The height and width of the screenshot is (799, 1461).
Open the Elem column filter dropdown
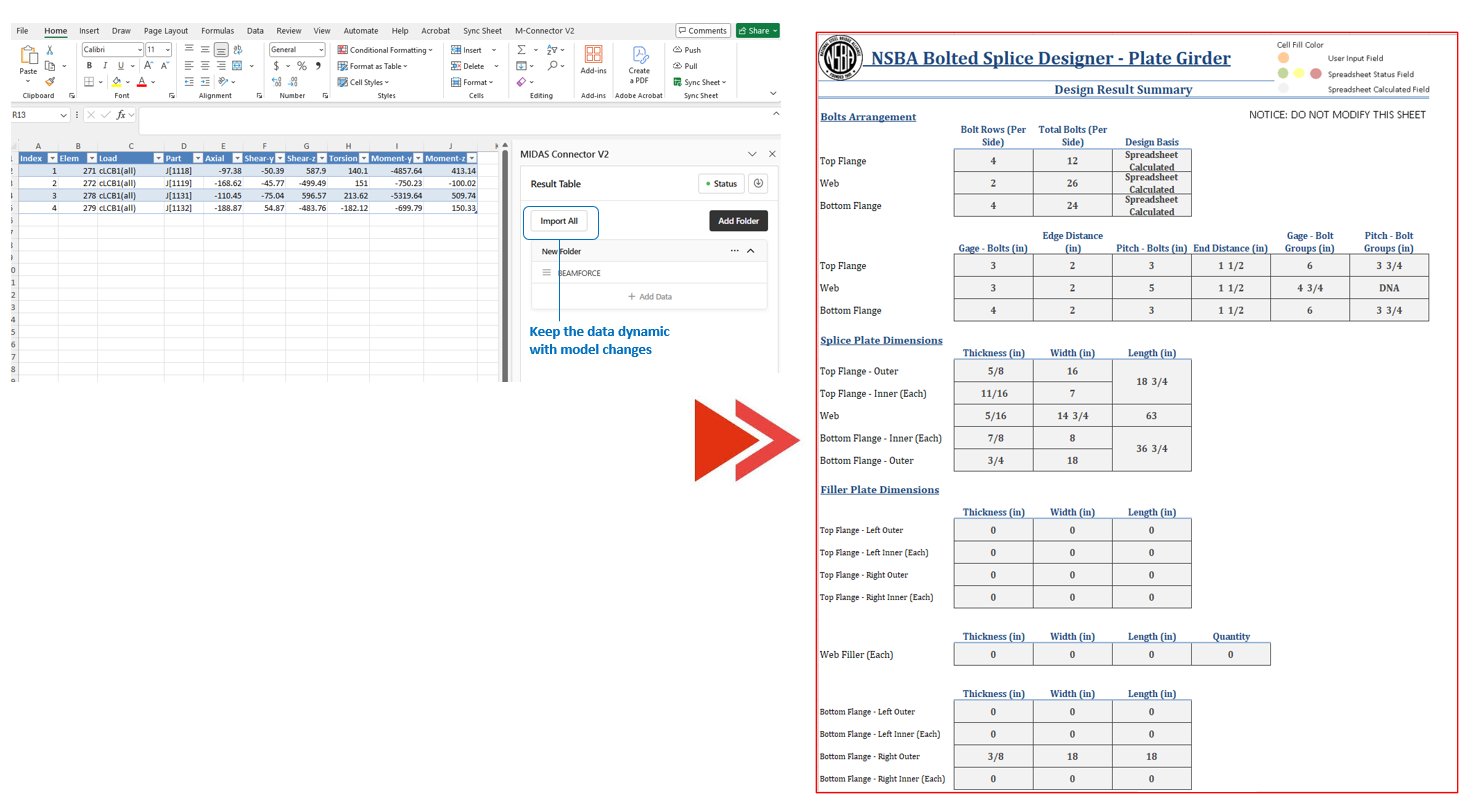(x=91, y=158)
